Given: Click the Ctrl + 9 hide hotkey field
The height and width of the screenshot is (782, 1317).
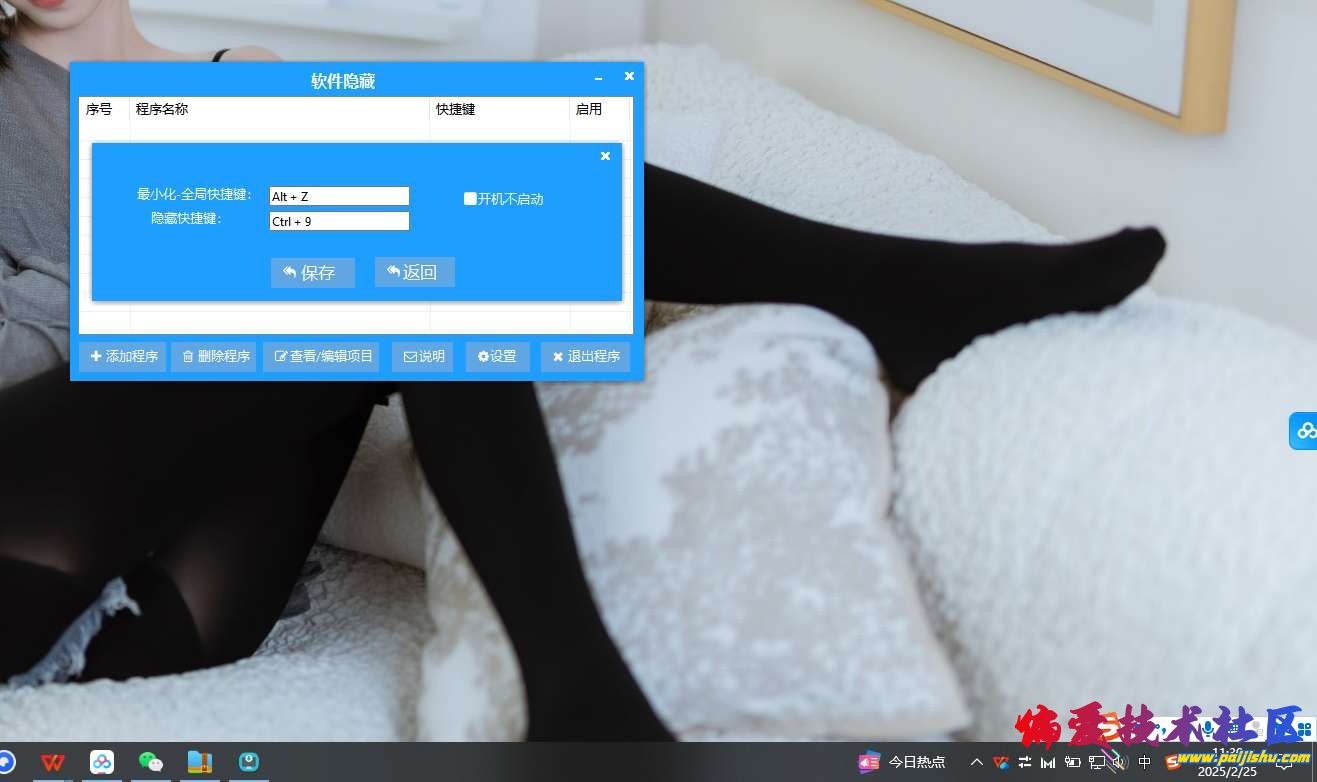Looking at the screenshot, I should tap(339, 221).
